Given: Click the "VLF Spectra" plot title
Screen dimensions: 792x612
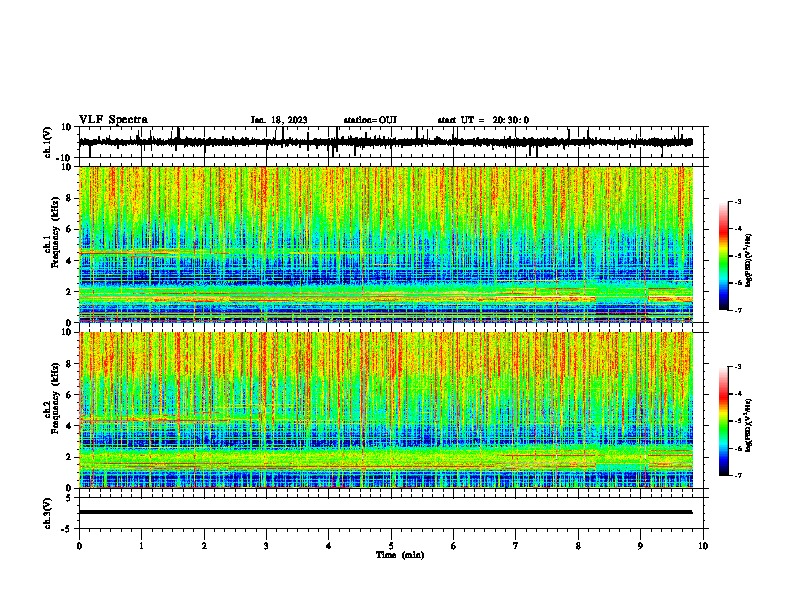Looking at the screenshot, I should click(x=113, y=120).
